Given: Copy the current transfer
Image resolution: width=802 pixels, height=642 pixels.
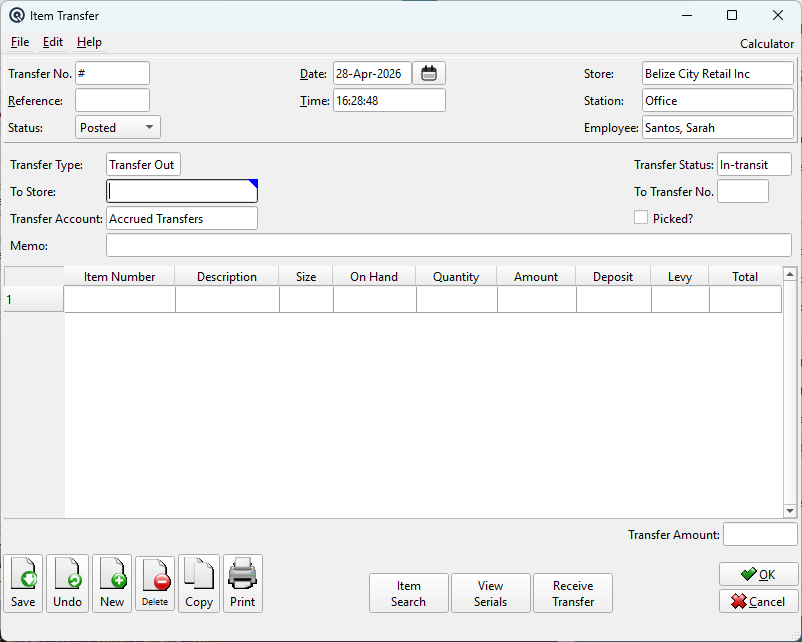Looking at the screenshot, I should (199, 583).
